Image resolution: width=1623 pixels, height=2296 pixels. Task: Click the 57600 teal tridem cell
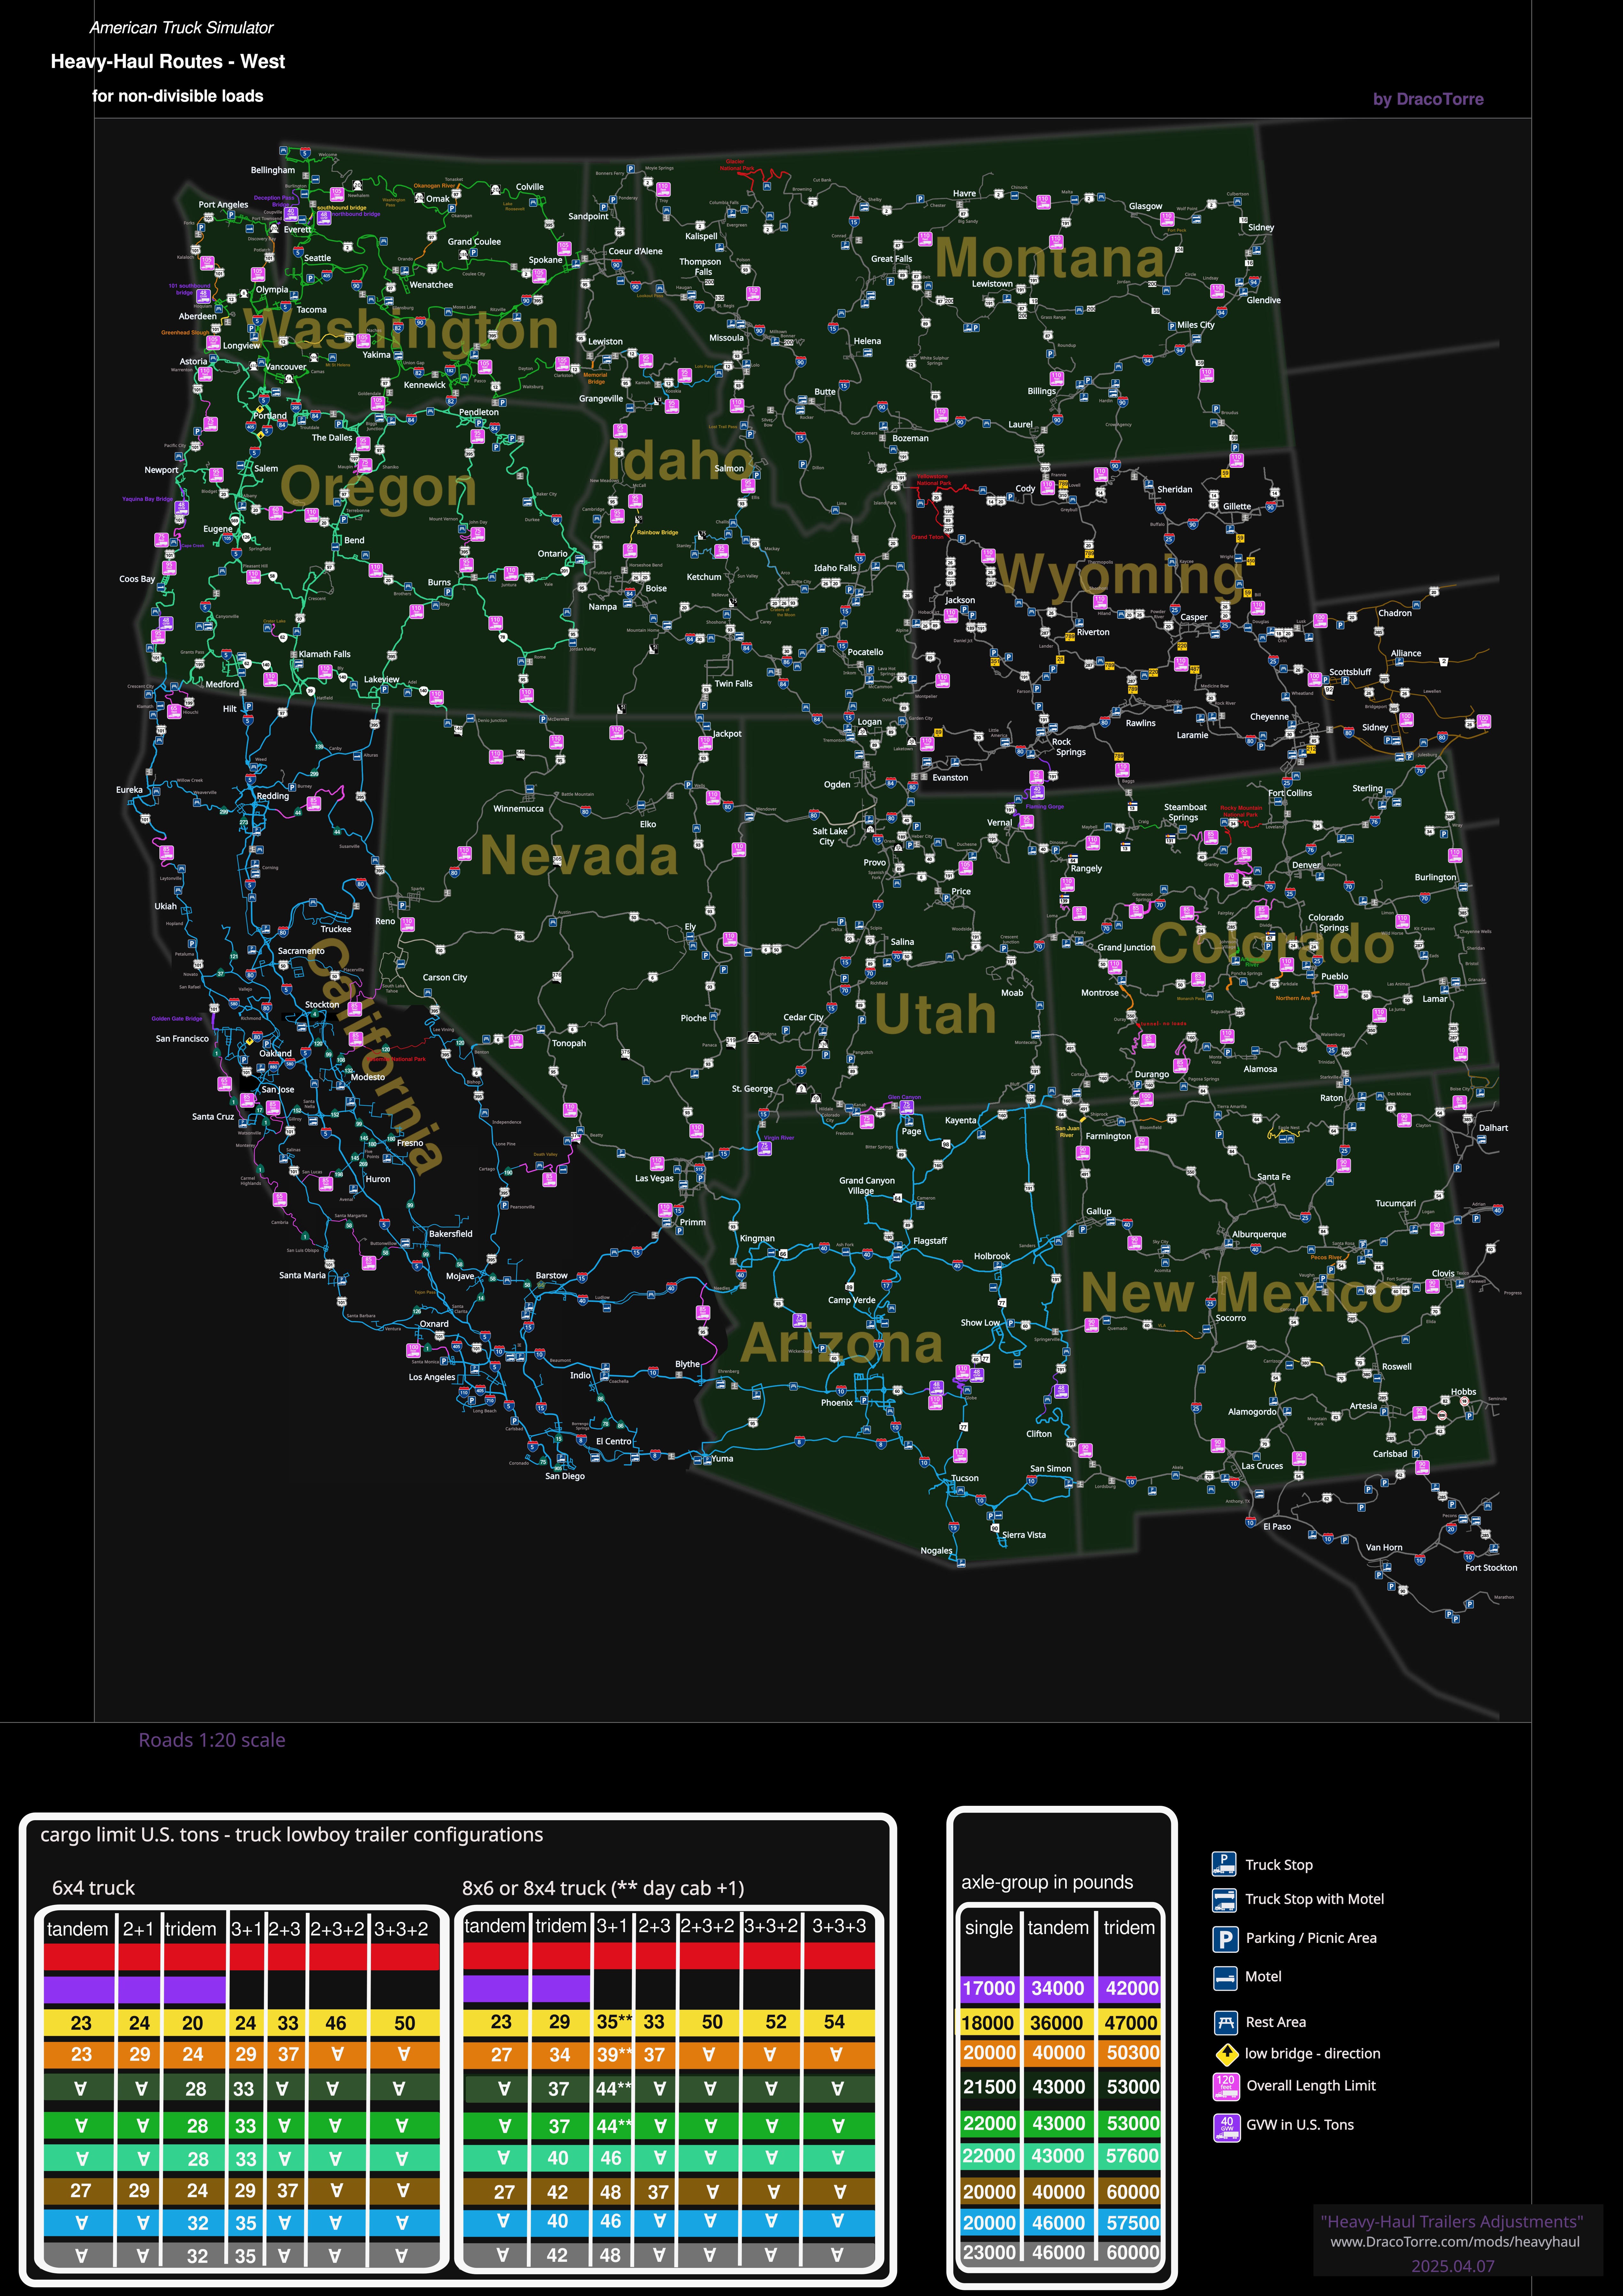[1132, 2156]
